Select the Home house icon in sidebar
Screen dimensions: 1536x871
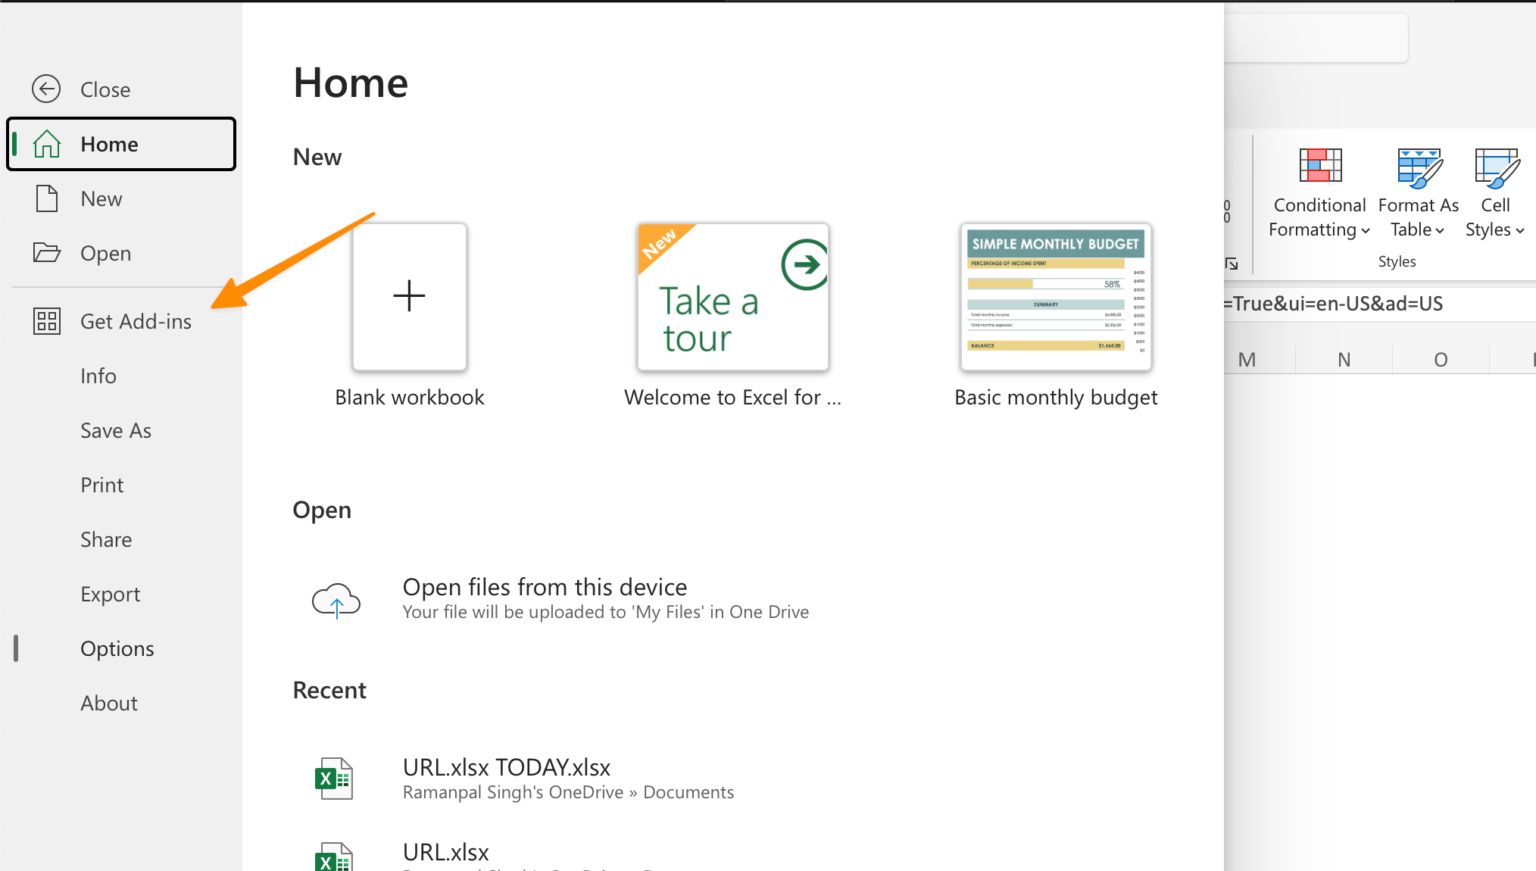click(47, 143)
